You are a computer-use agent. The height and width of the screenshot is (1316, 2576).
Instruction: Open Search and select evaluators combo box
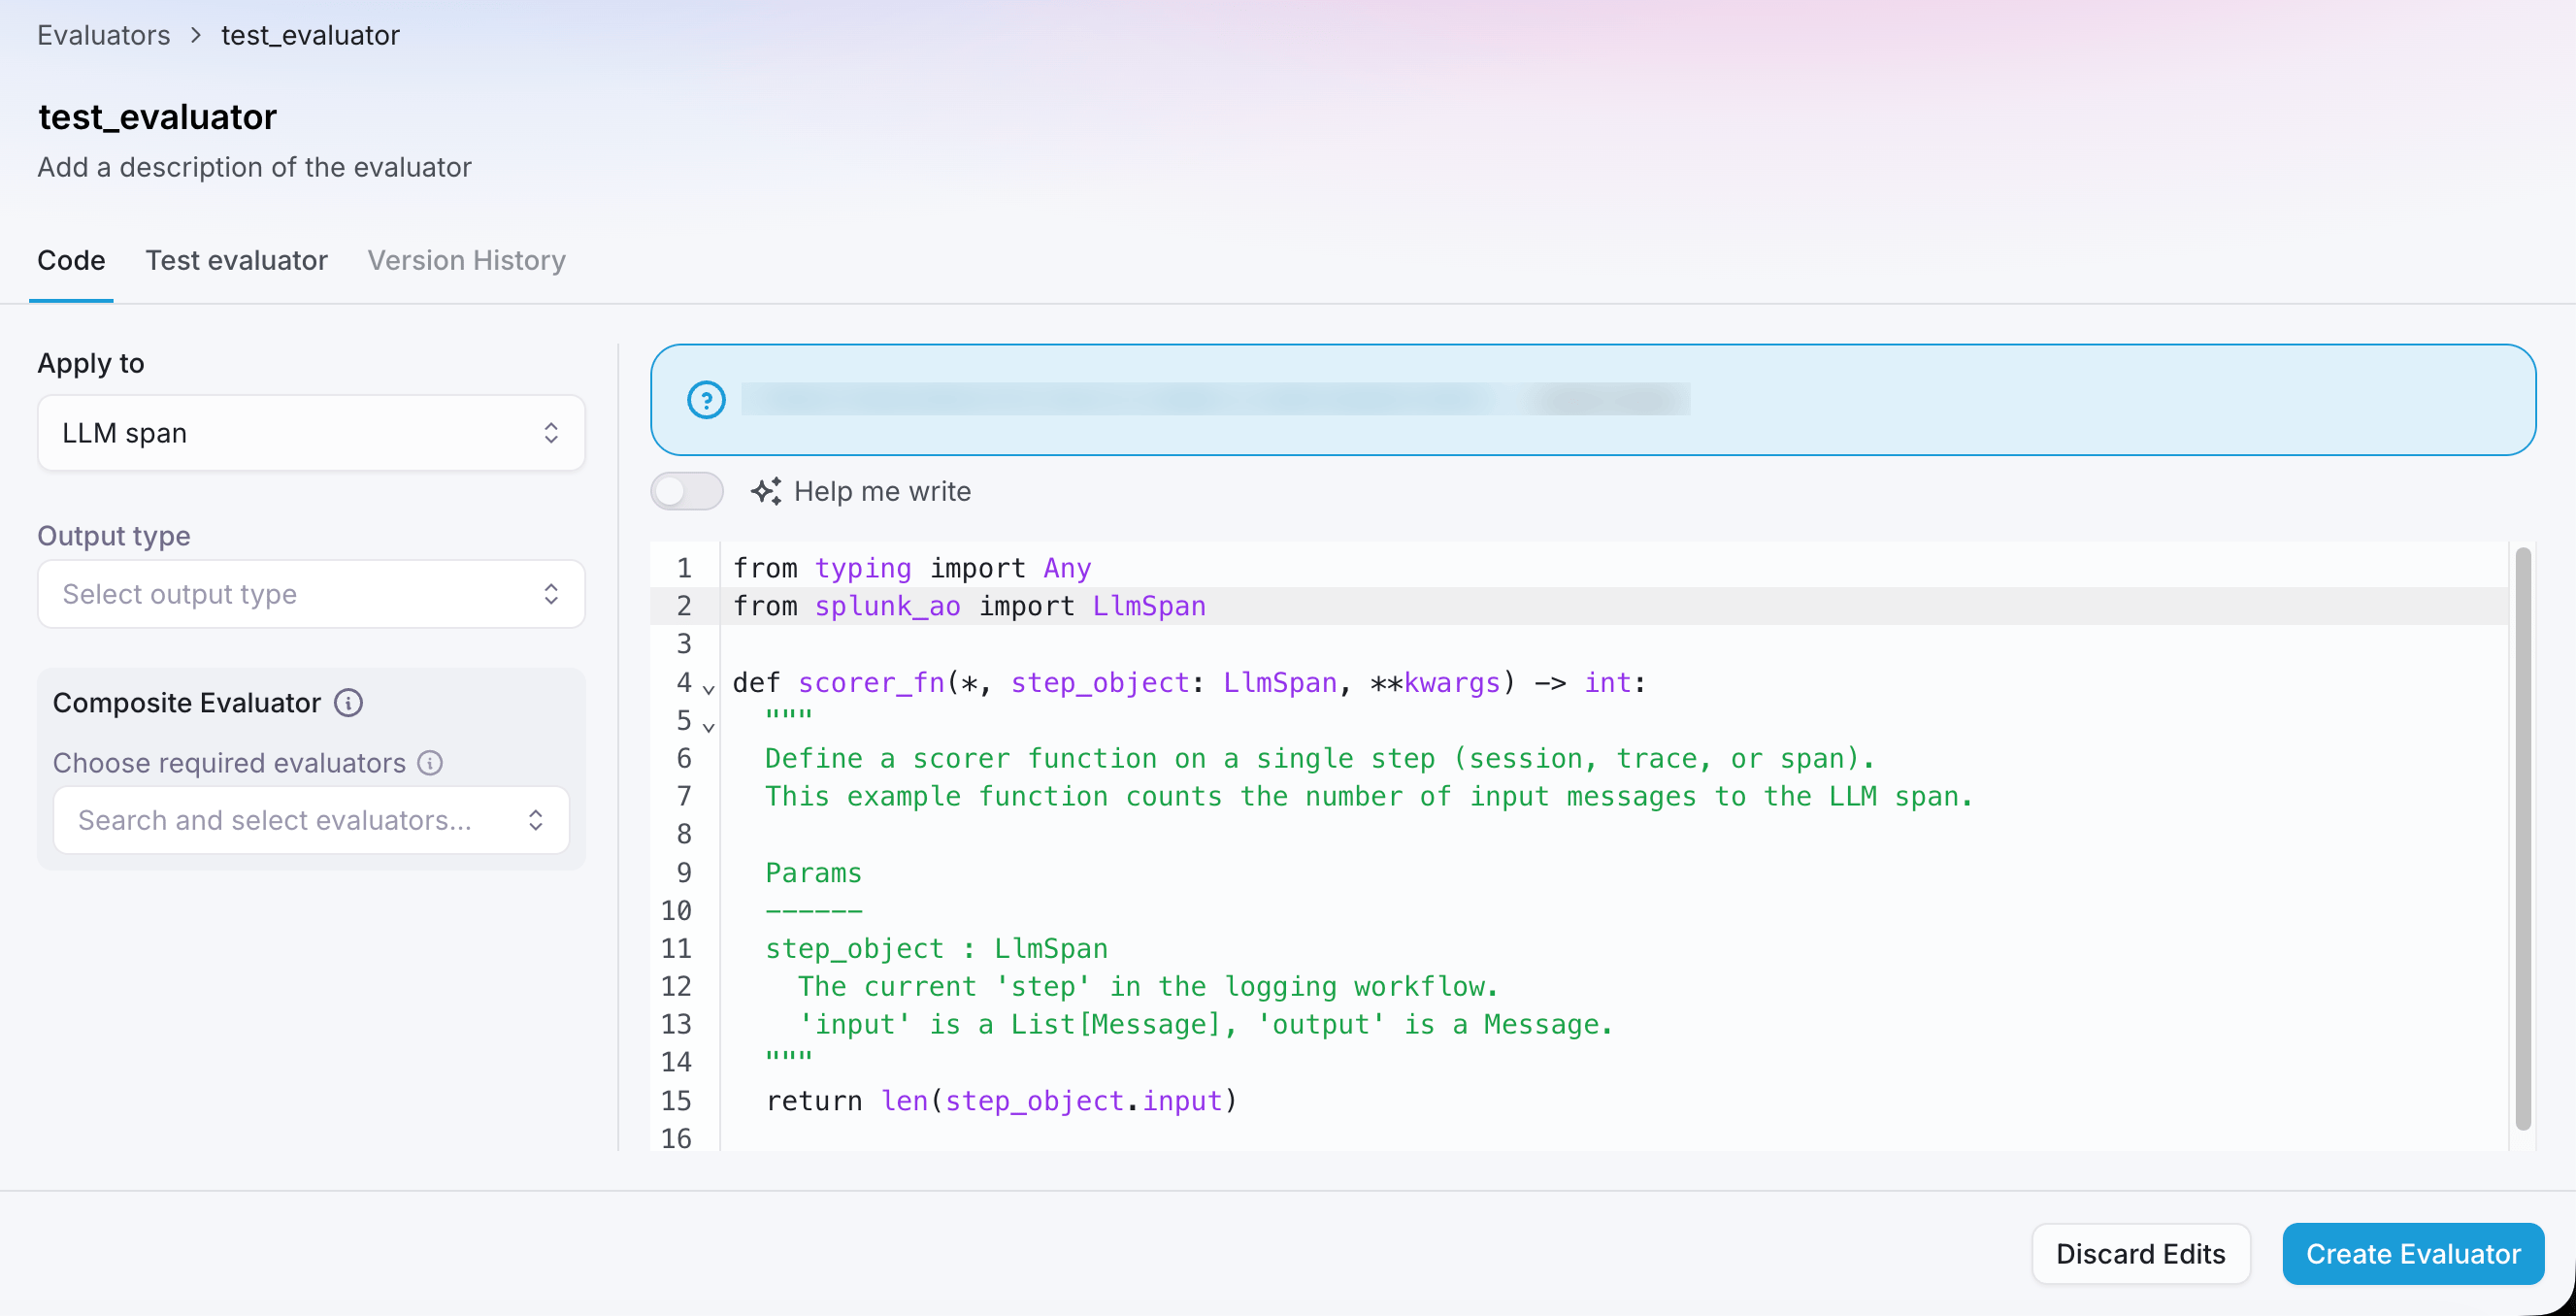pos(311,820)
